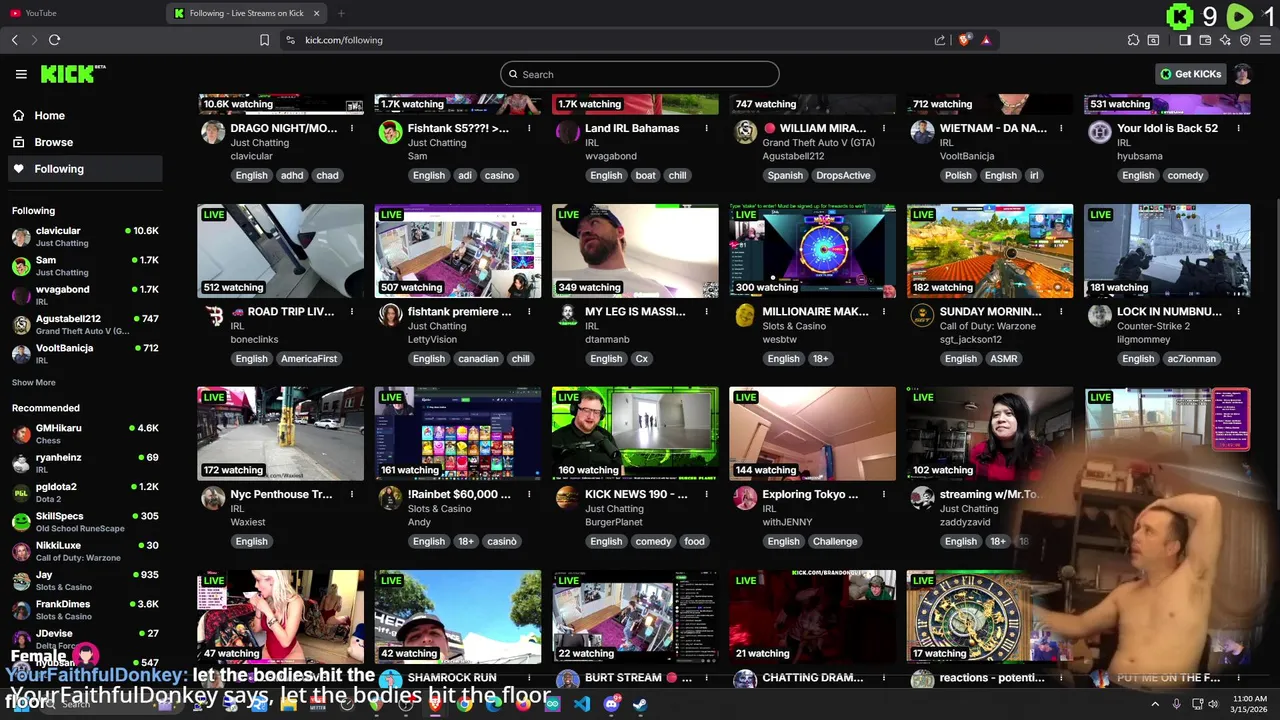Screen dimensions: 1280x720
Task: Click the food tag under KICK NEWS 190
Action: (694, 541)
